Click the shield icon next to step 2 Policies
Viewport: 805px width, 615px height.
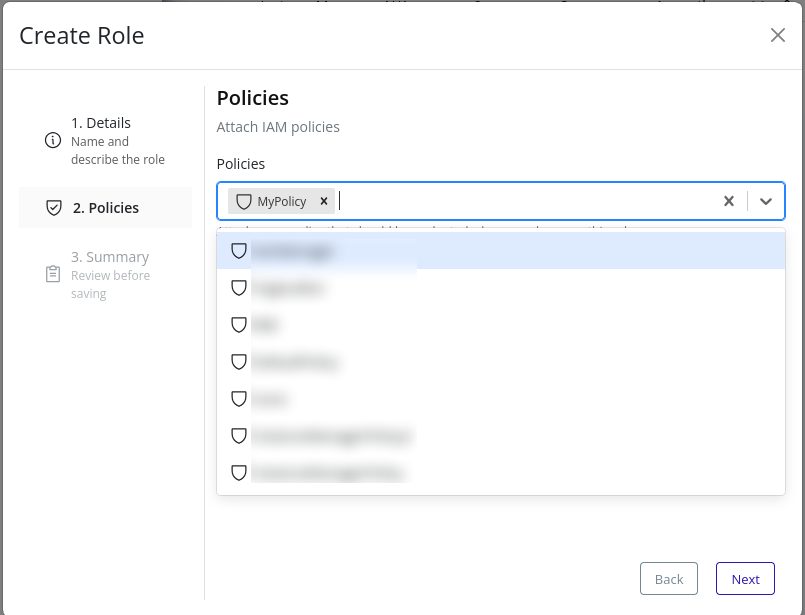pyautogui.click(x=53, y=207)
